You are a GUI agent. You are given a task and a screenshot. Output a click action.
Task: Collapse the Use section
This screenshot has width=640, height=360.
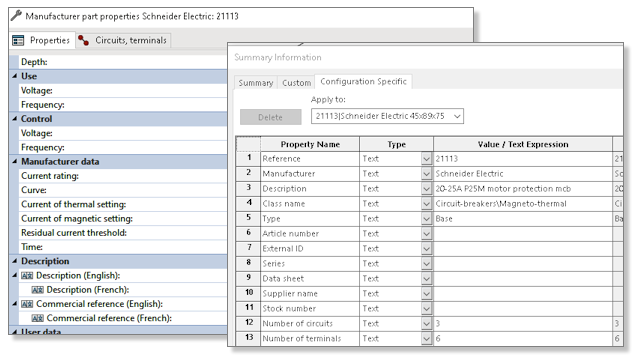pyautogui.click(x=15, y=76)
